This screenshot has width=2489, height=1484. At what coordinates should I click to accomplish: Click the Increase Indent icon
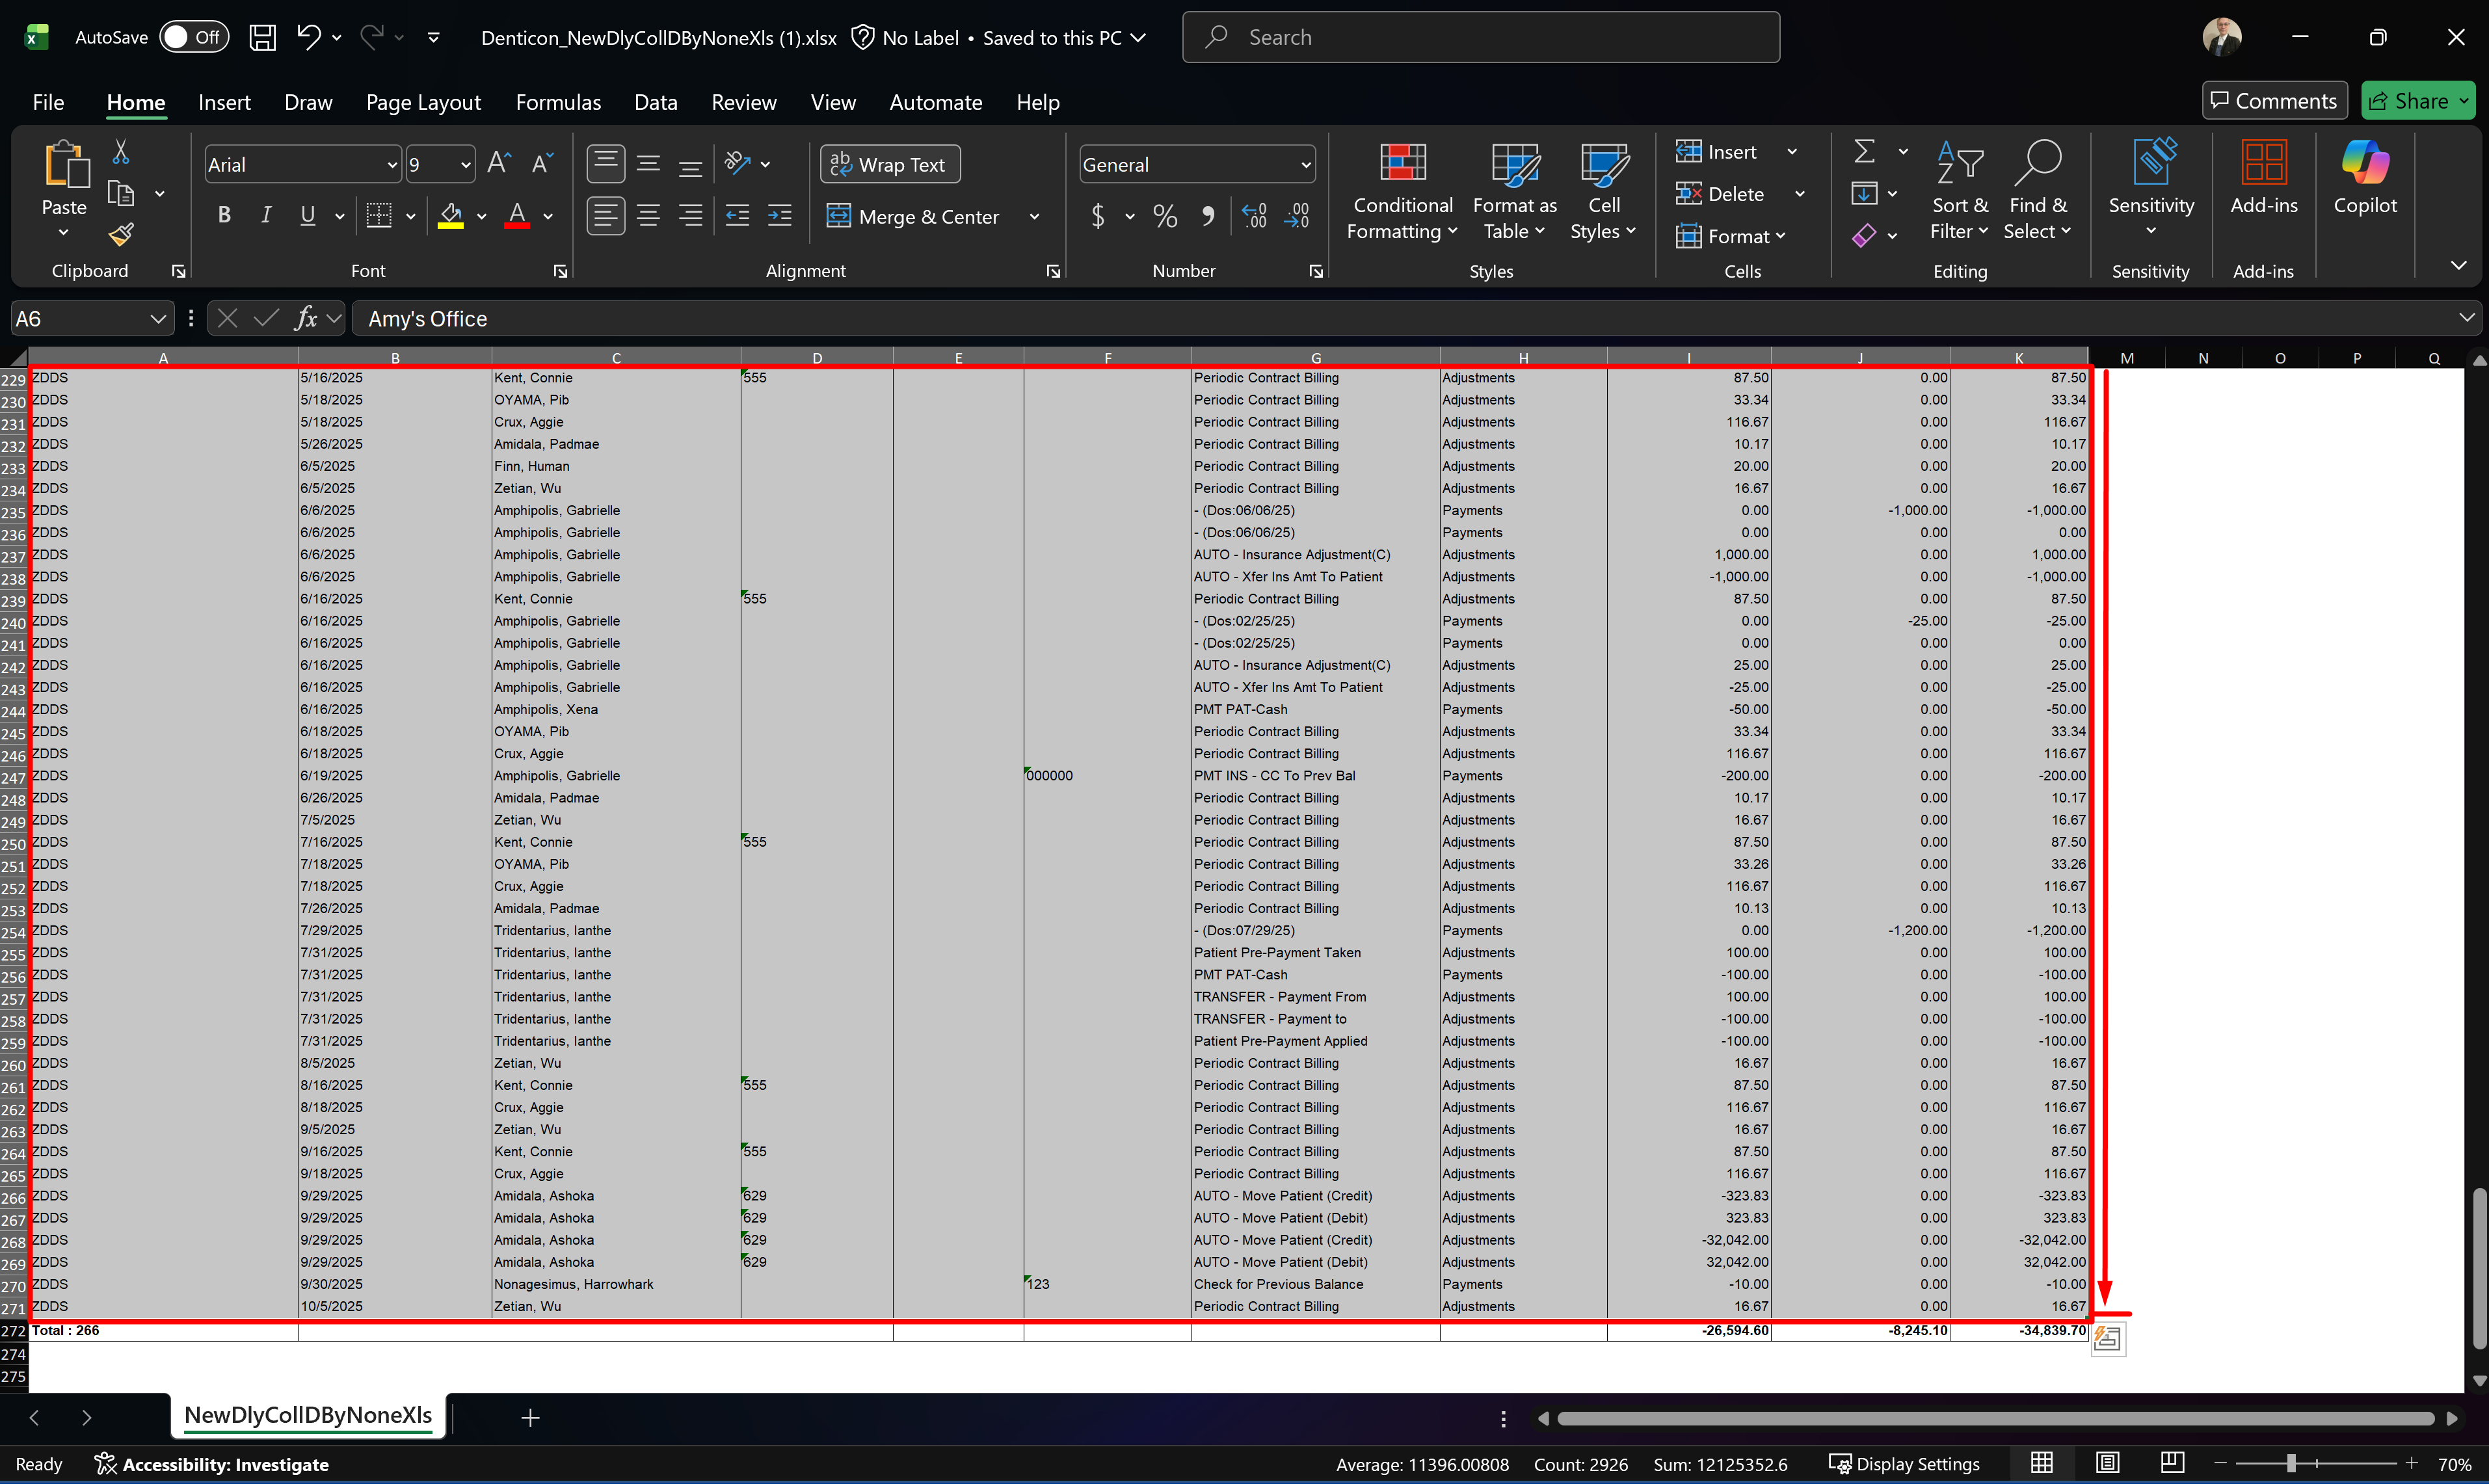pyautogui.click(x=779, y=216)
